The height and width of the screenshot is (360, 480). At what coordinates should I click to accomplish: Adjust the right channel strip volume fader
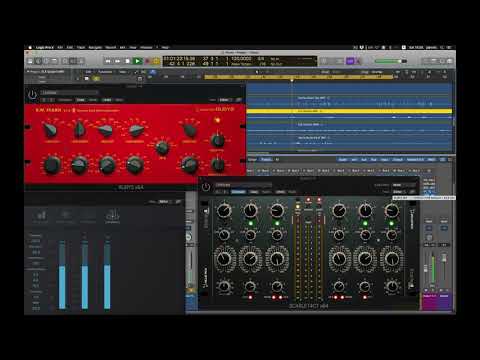coord(444,258)
